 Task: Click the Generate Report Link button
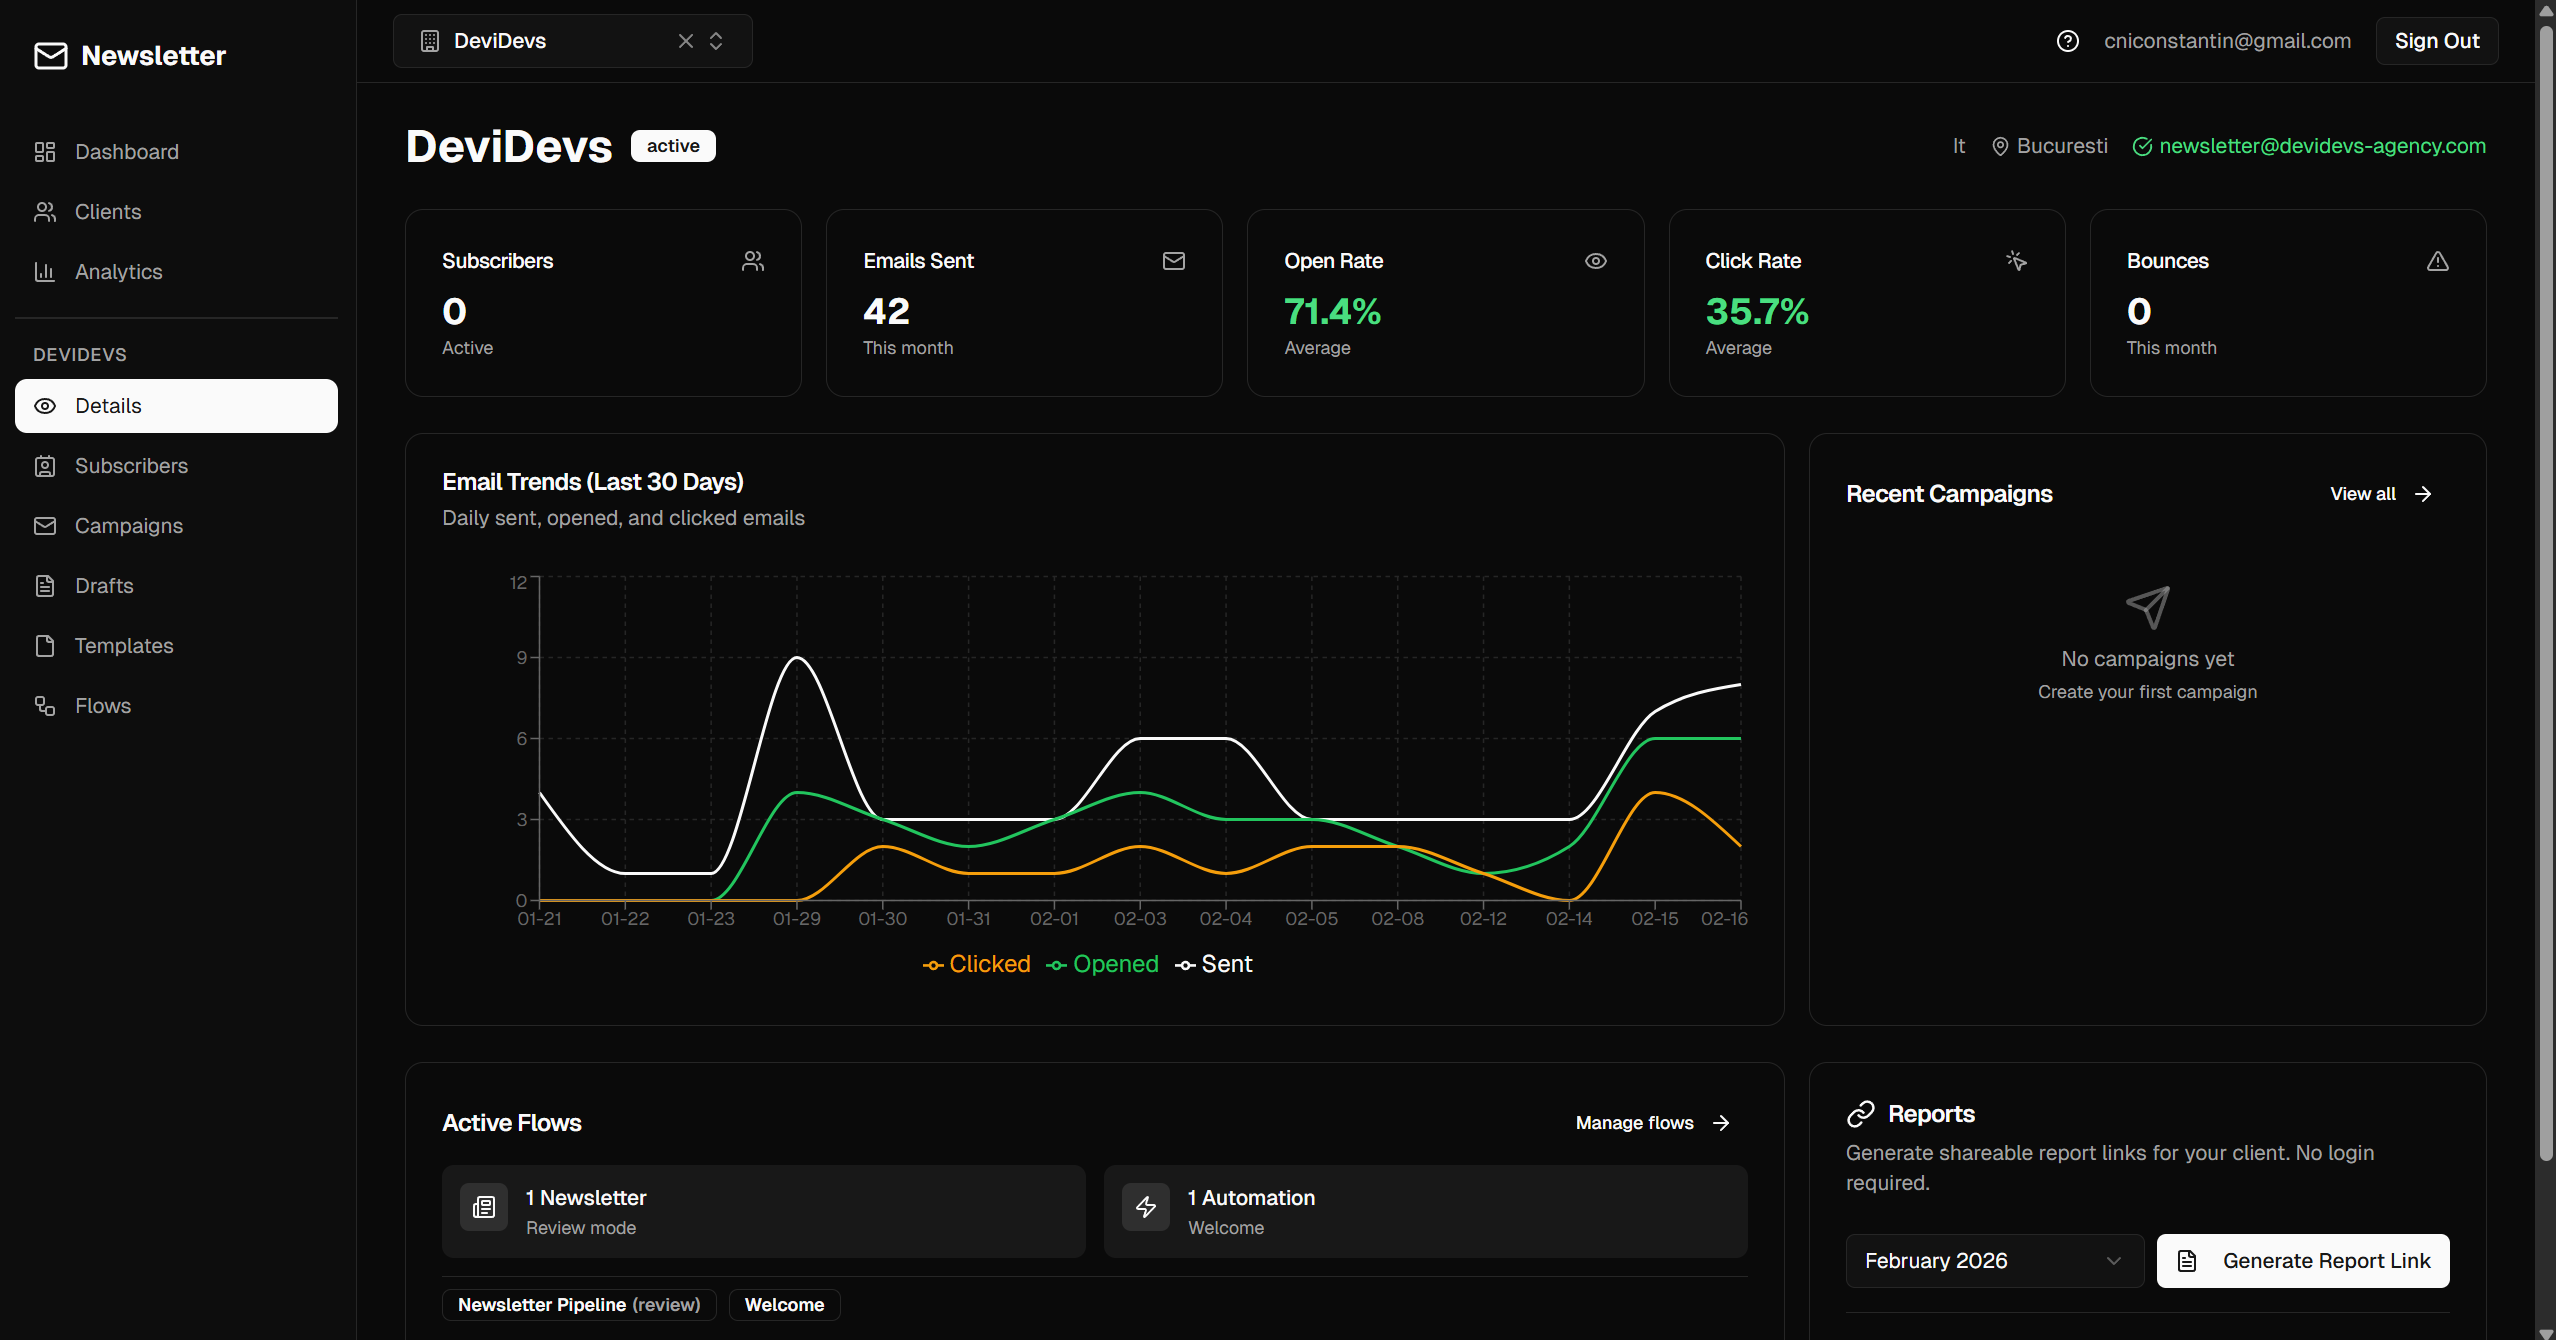pos(2302,1261)
